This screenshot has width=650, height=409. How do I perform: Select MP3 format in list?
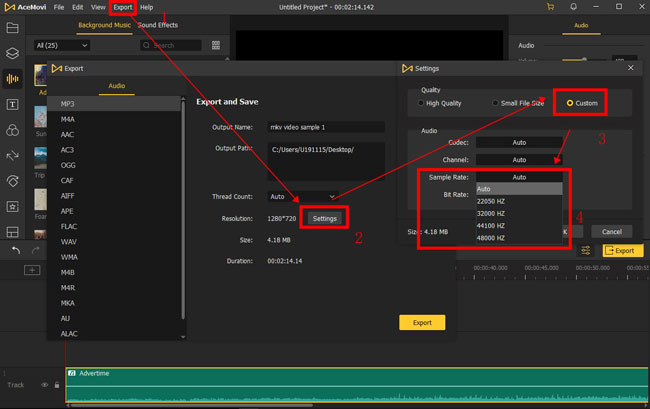click(114, 104)
